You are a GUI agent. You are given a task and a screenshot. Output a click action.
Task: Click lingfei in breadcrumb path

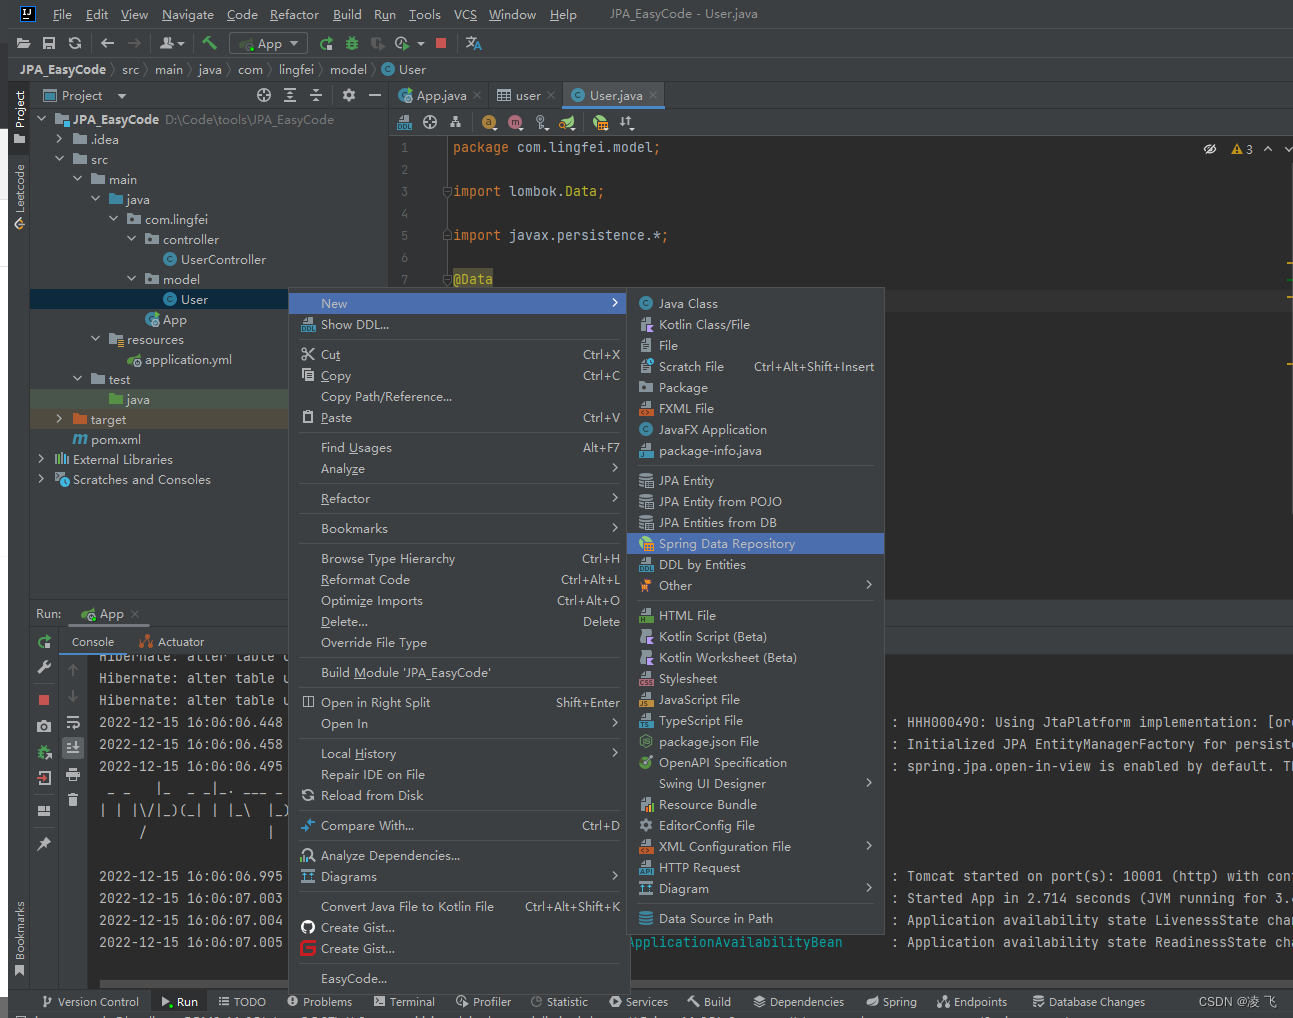point(296,69)
